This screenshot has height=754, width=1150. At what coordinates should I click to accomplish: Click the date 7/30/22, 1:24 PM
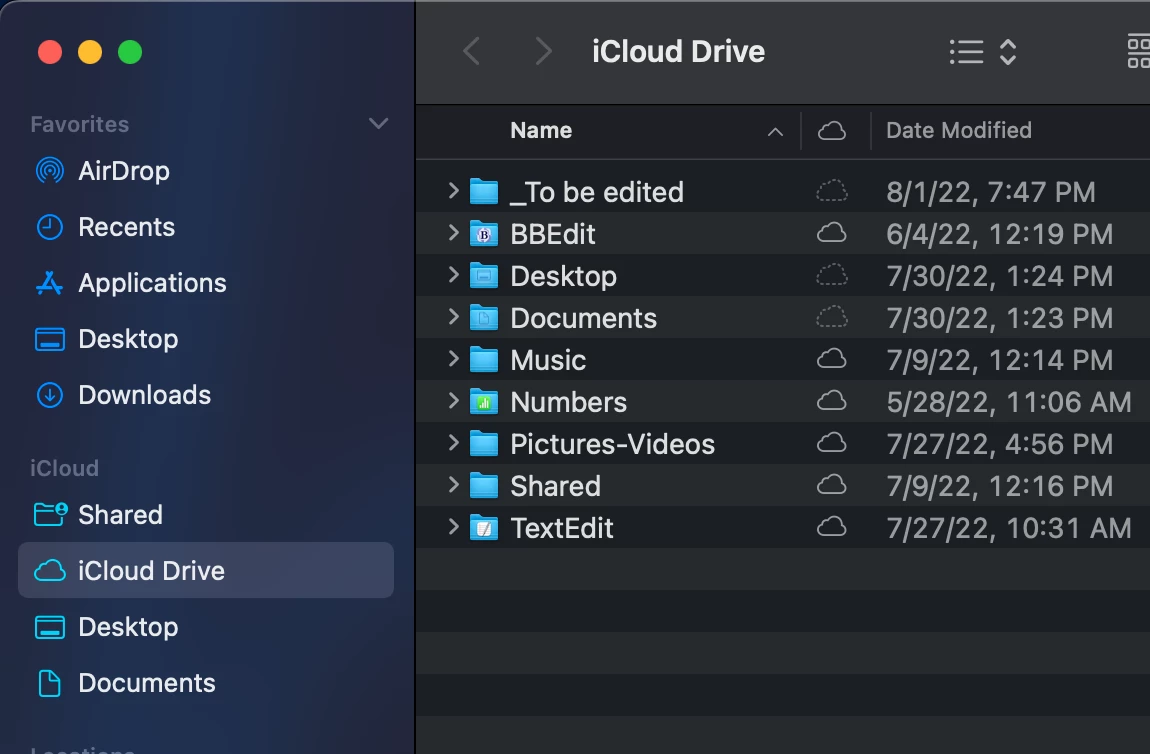tap(1000, 277)
